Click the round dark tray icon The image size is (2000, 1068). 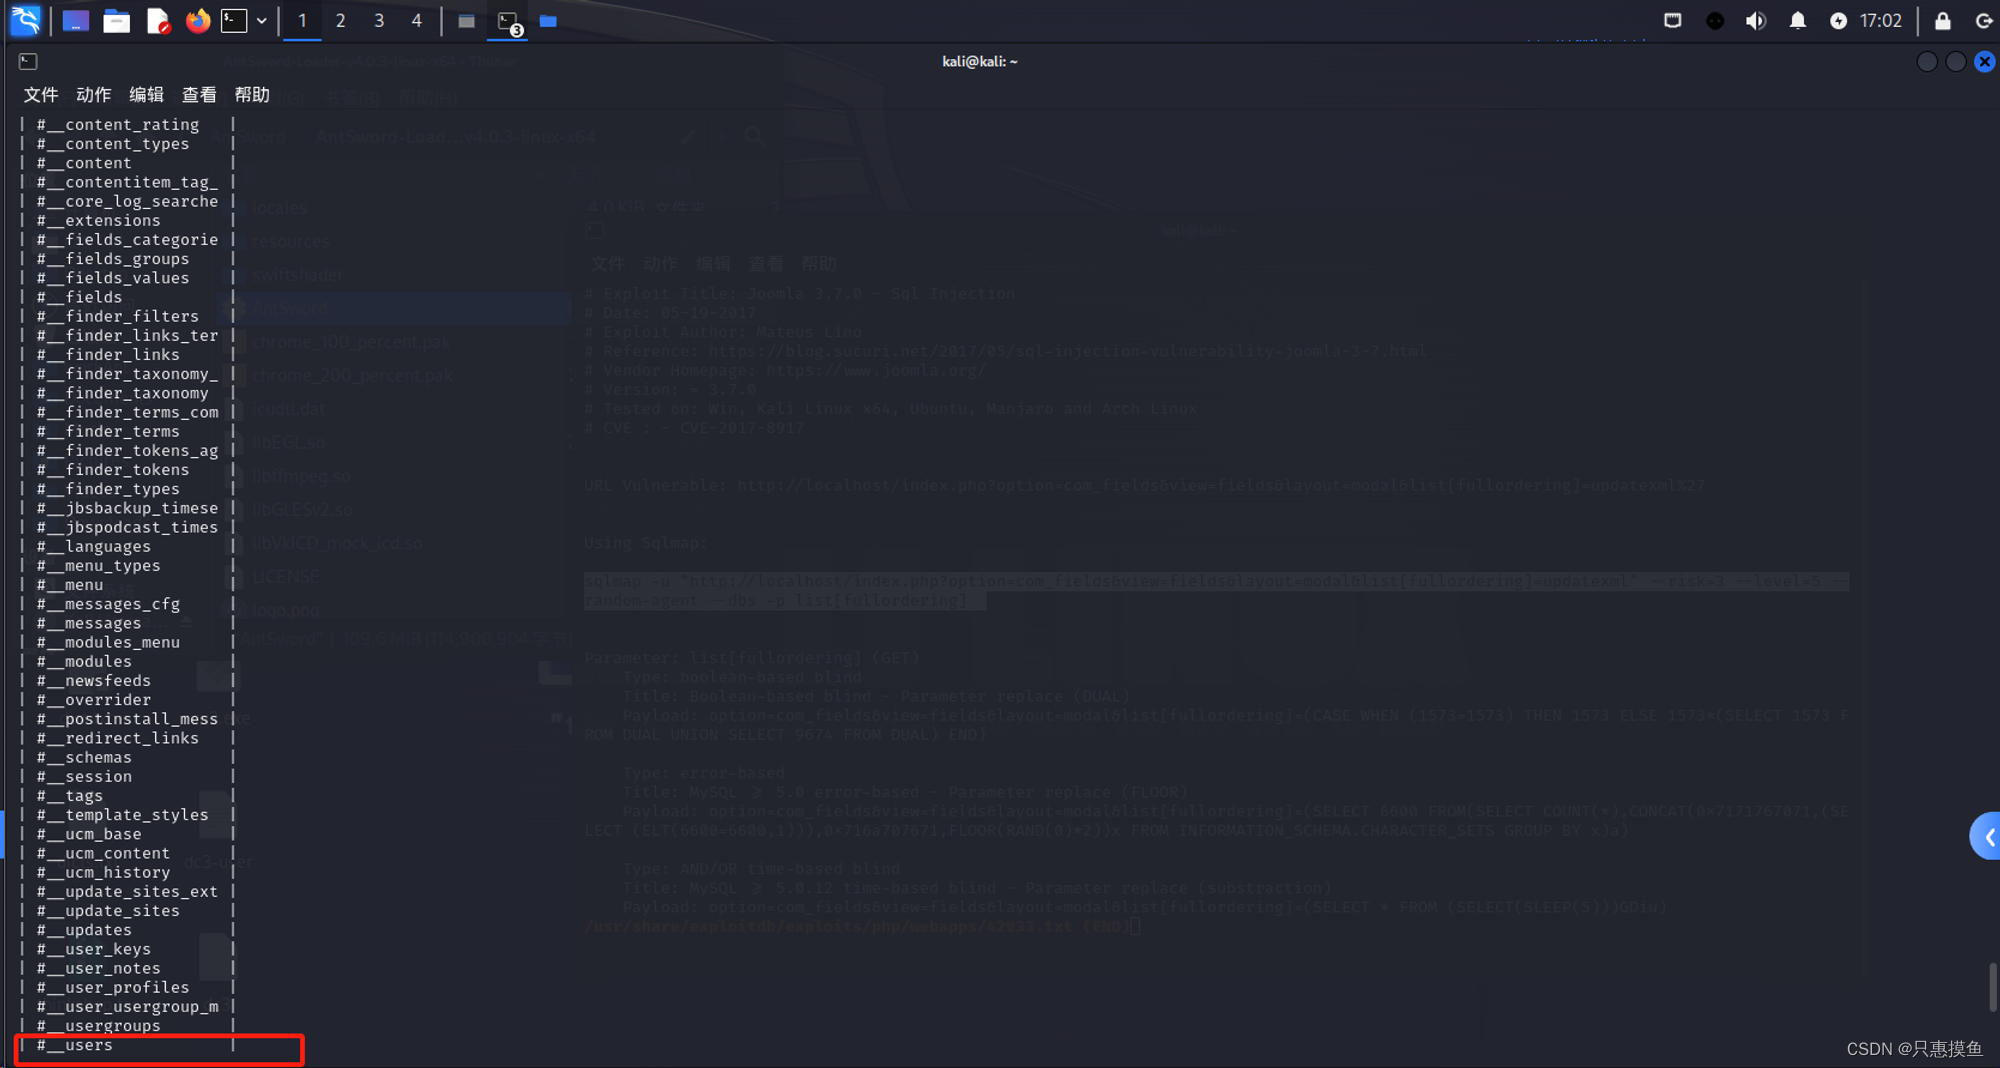(1714, 21)
